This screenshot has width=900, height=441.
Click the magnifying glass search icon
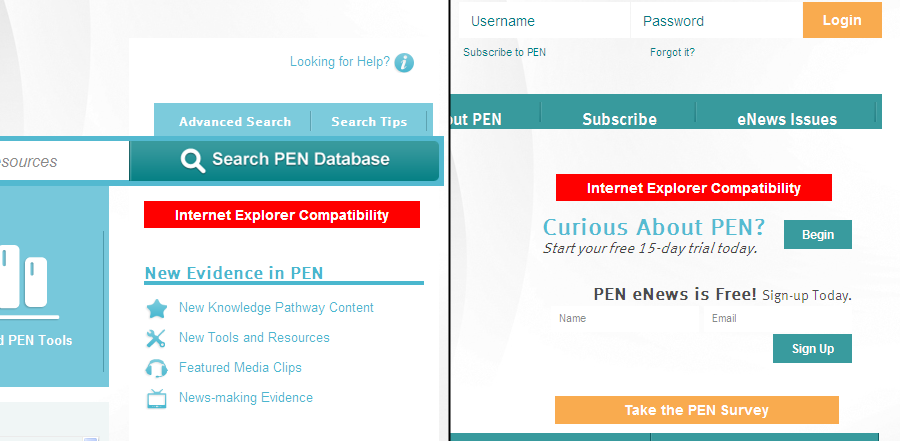pos(193,161)
